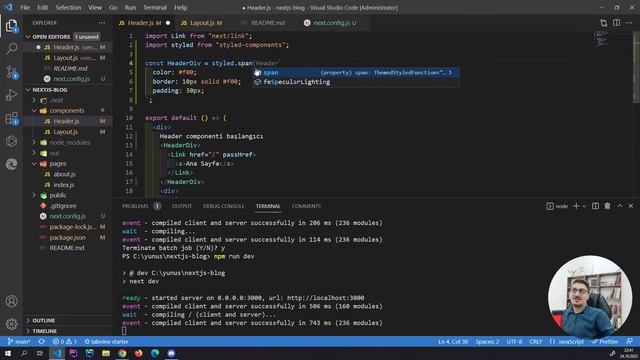Click tabnine starter in status bar
Screen dimensions: 640x360
(106, 342)
